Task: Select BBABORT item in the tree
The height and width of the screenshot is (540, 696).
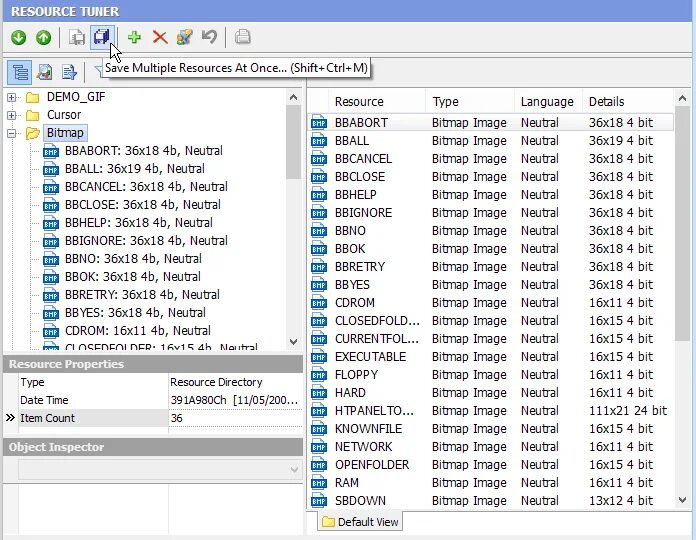Action: point(143,151)
